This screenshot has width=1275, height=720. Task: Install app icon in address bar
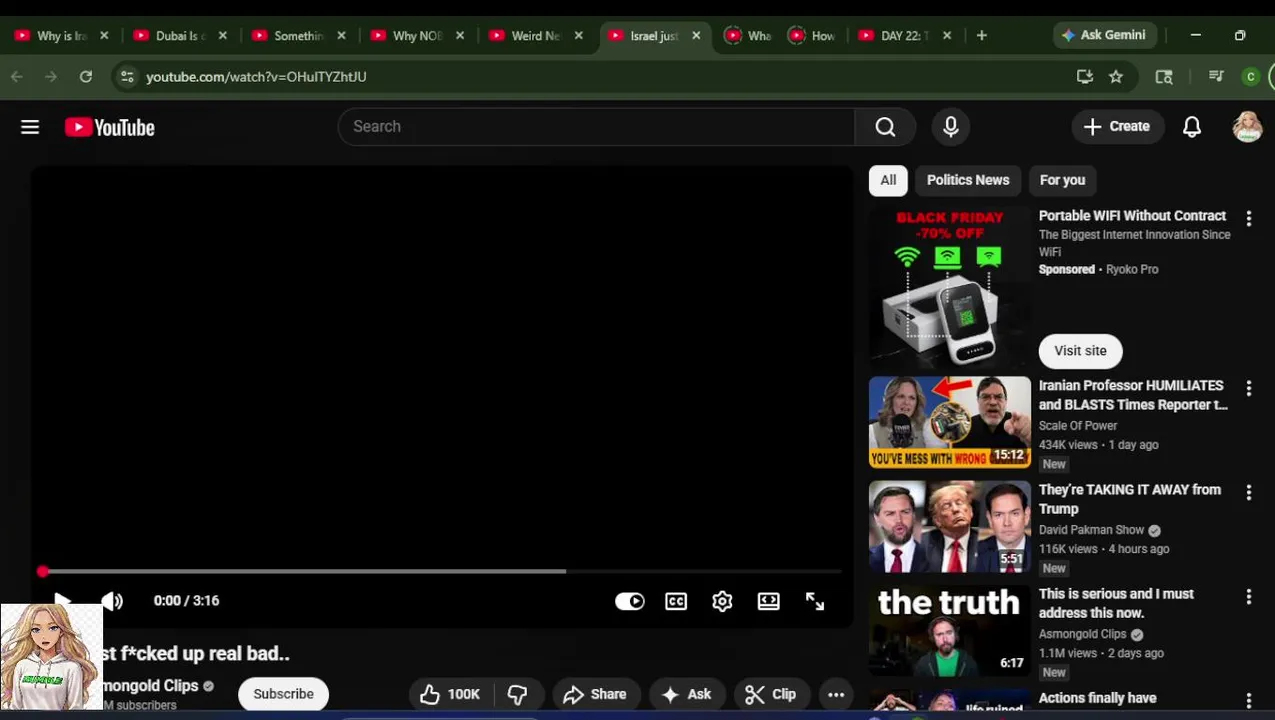click(x=1084, y=76)
